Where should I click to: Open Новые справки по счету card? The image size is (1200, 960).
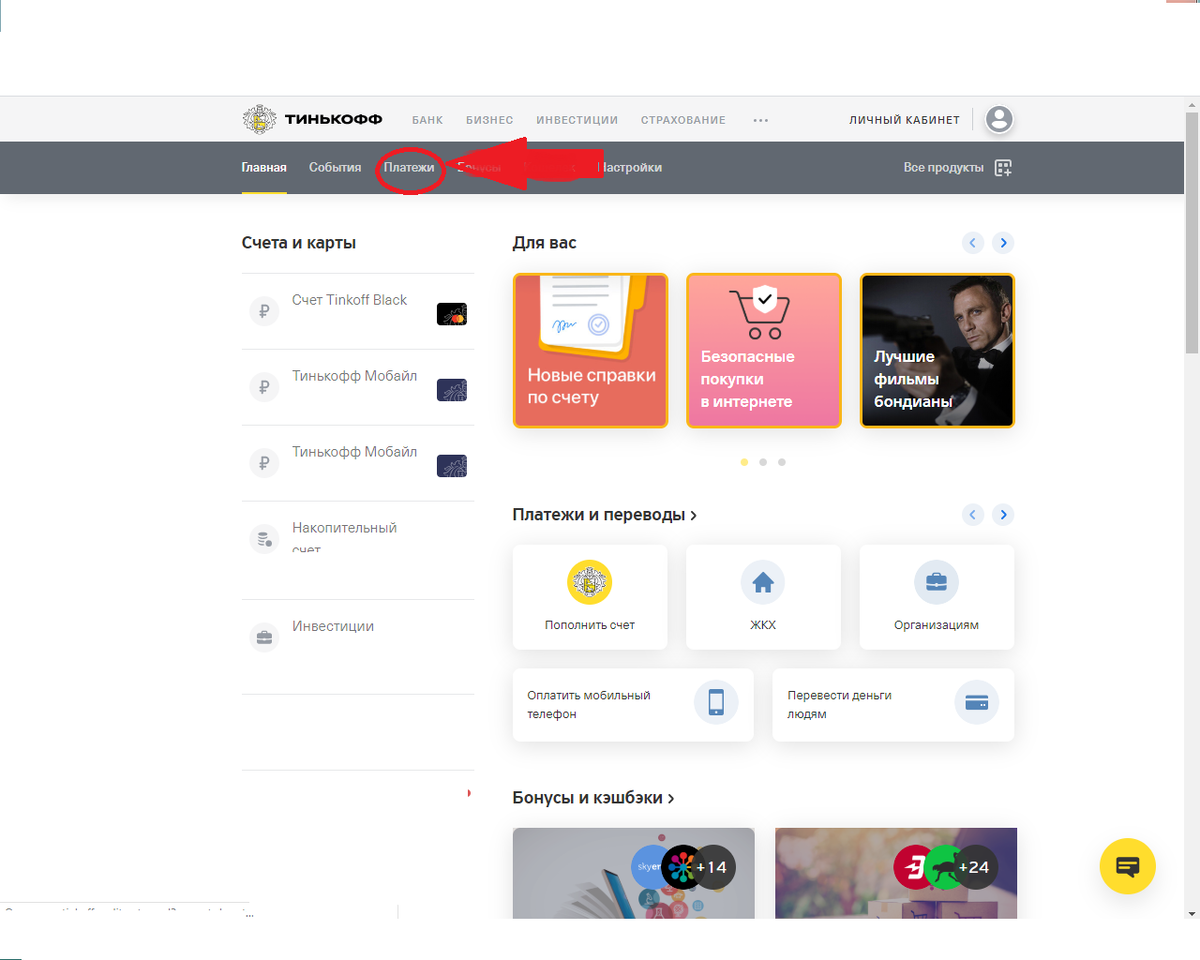pos(590,351)
